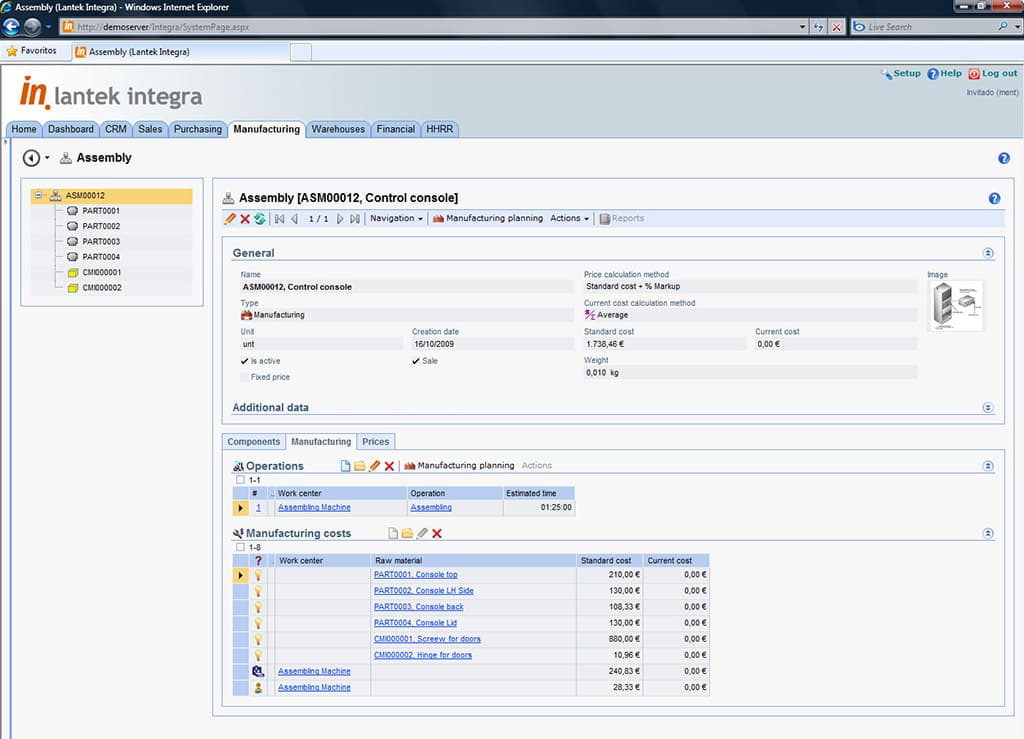Open folder icon in Manufacturing costs toolbar

pos(407,534)
